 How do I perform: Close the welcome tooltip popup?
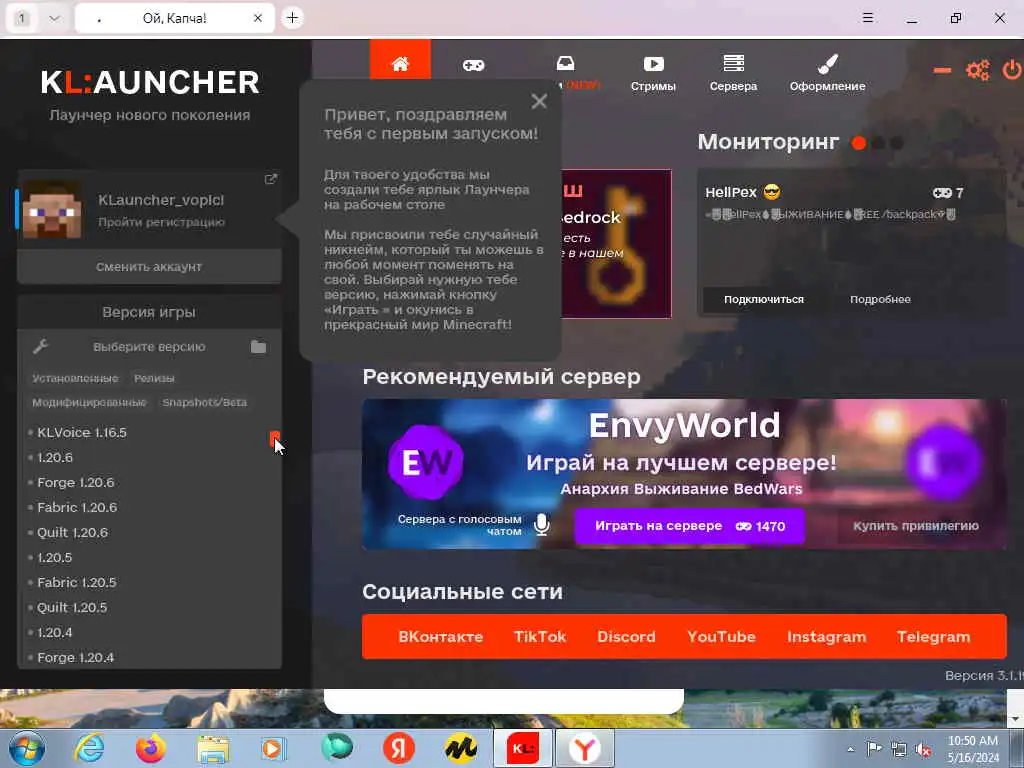(539, 101)
